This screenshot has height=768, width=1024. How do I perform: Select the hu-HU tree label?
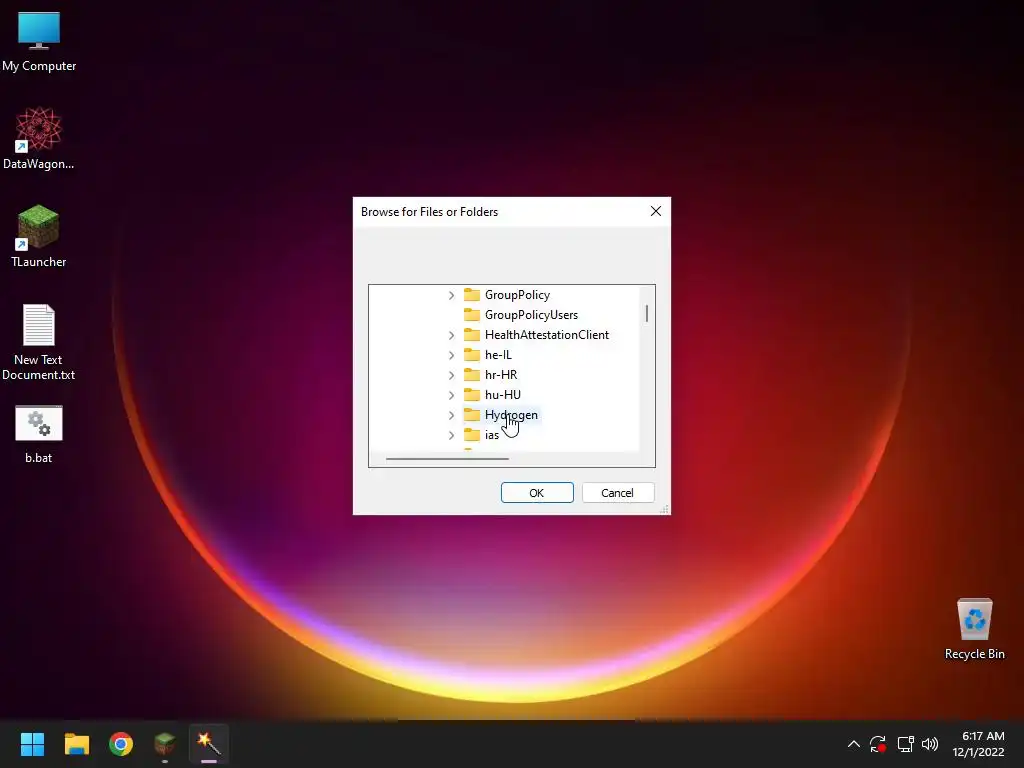tap(503, 394)
